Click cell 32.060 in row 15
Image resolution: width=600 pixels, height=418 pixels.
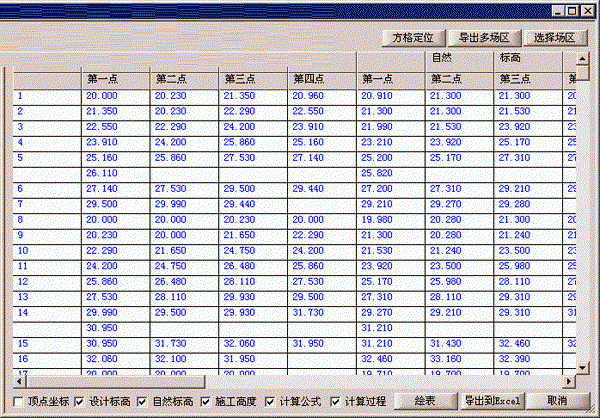pyautogui.click(x=253, y=343)
